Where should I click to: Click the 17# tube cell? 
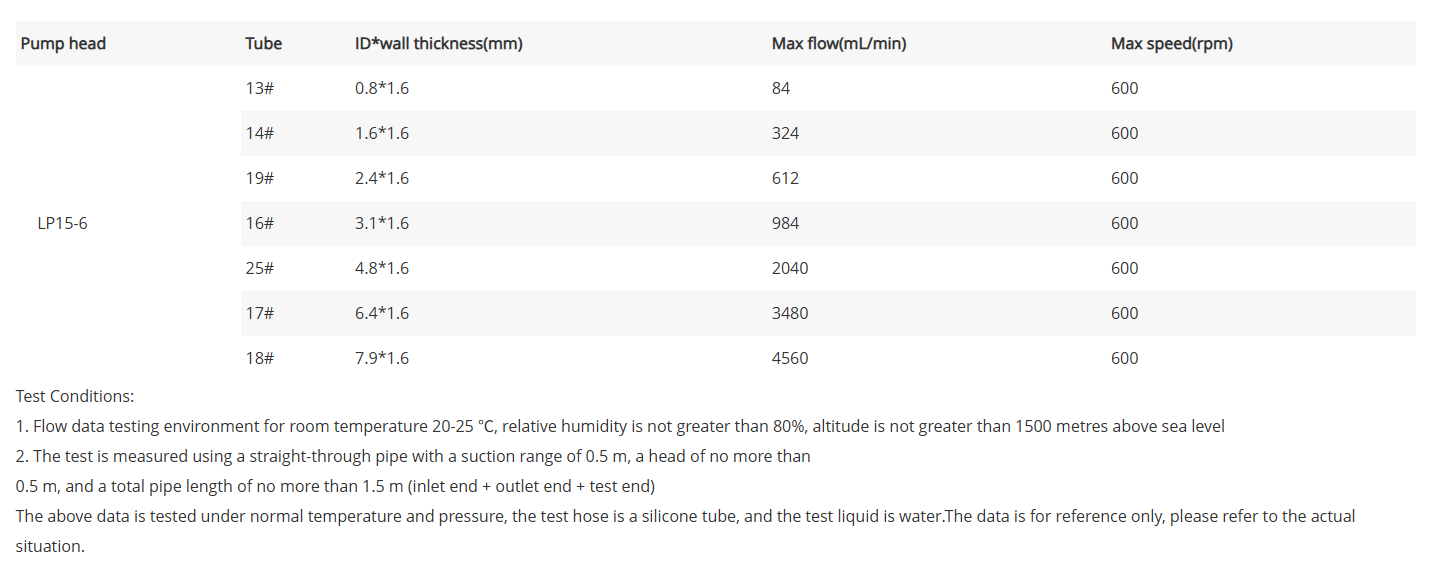tap(260, 313)
